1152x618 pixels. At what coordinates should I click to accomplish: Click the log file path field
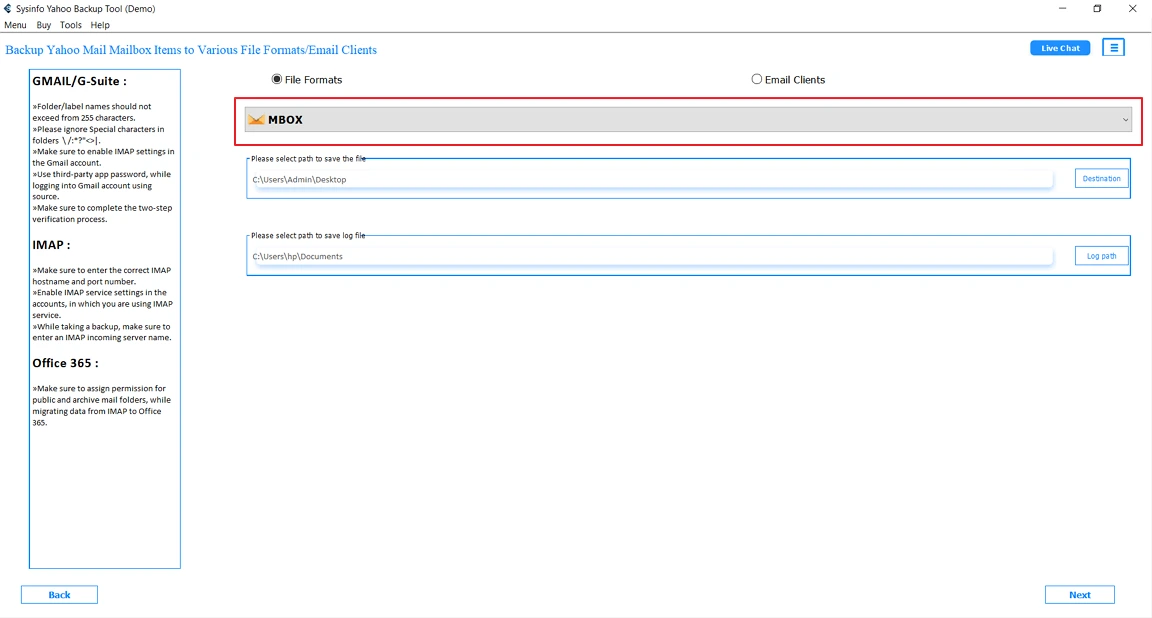651,256
